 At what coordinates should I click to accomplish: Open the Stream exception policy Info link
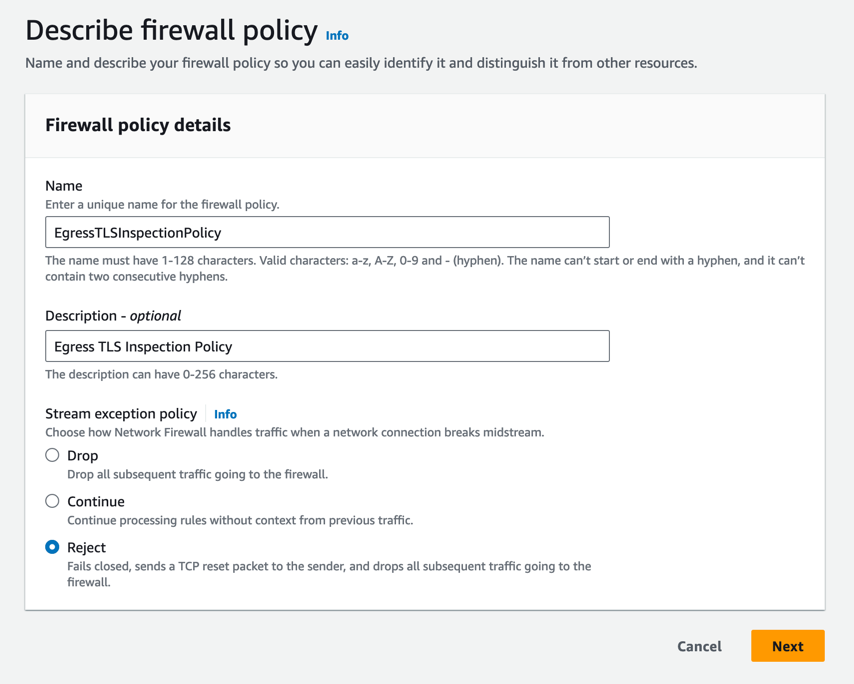[x=225, y=414]
